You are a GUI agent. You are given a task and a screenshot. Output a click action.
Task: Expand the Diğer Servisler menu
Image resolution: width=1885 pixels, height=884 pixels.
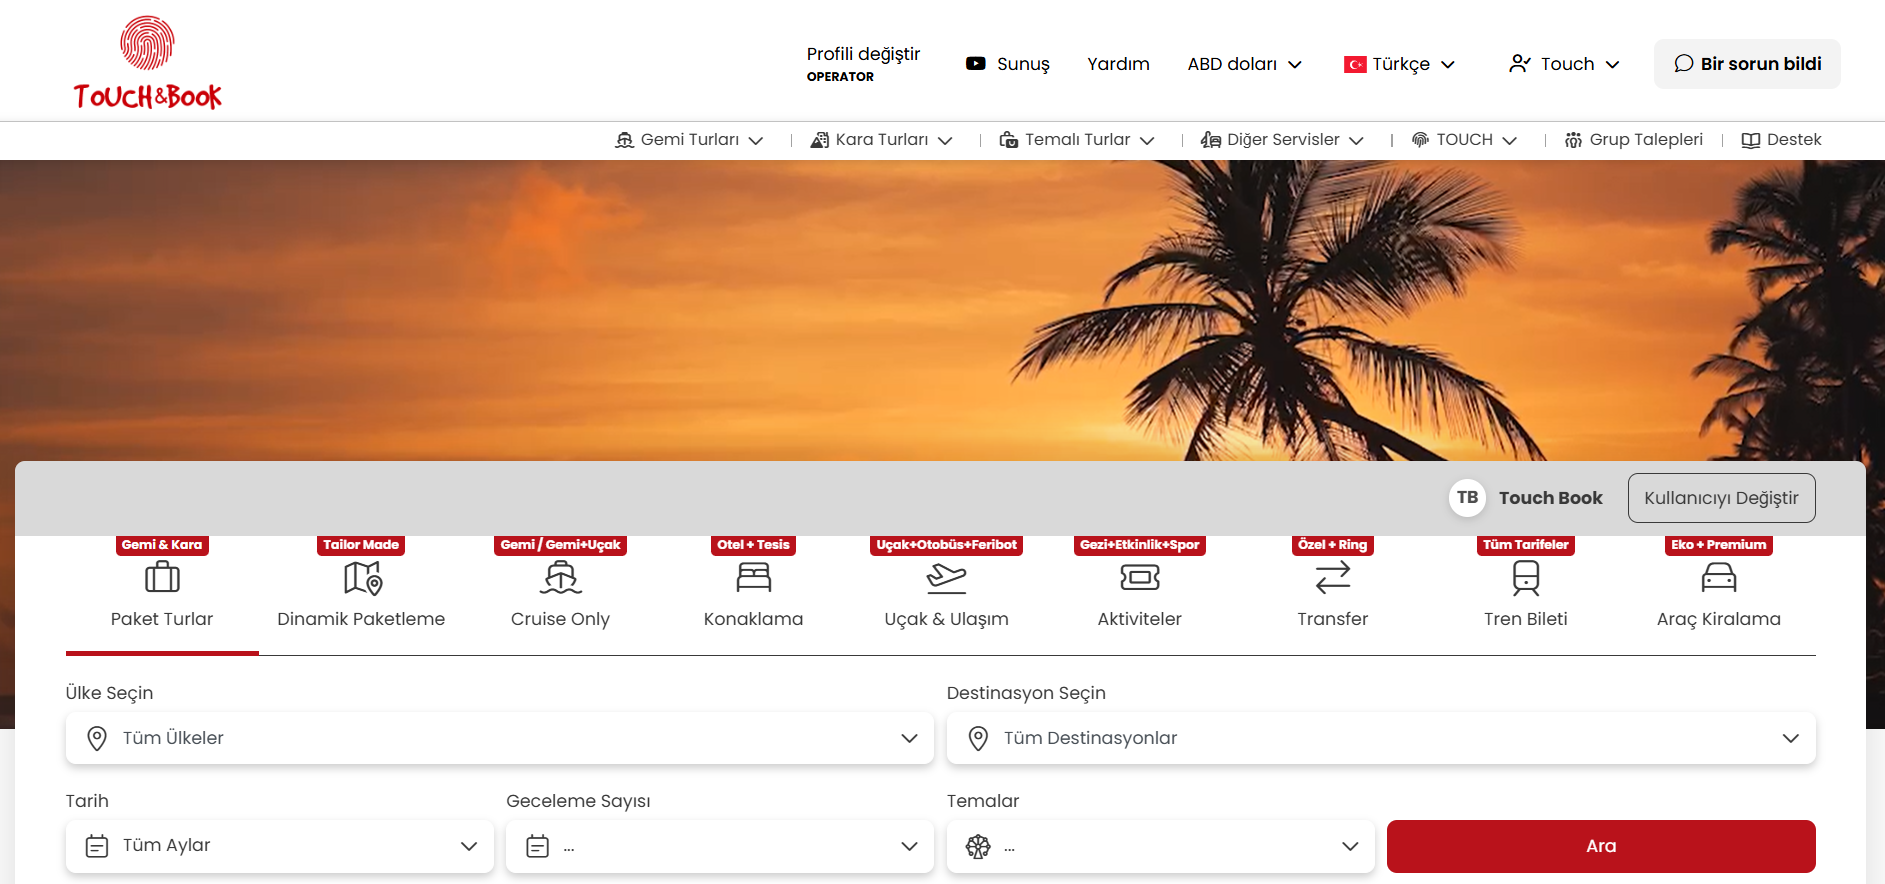[x=1282, y=140]
